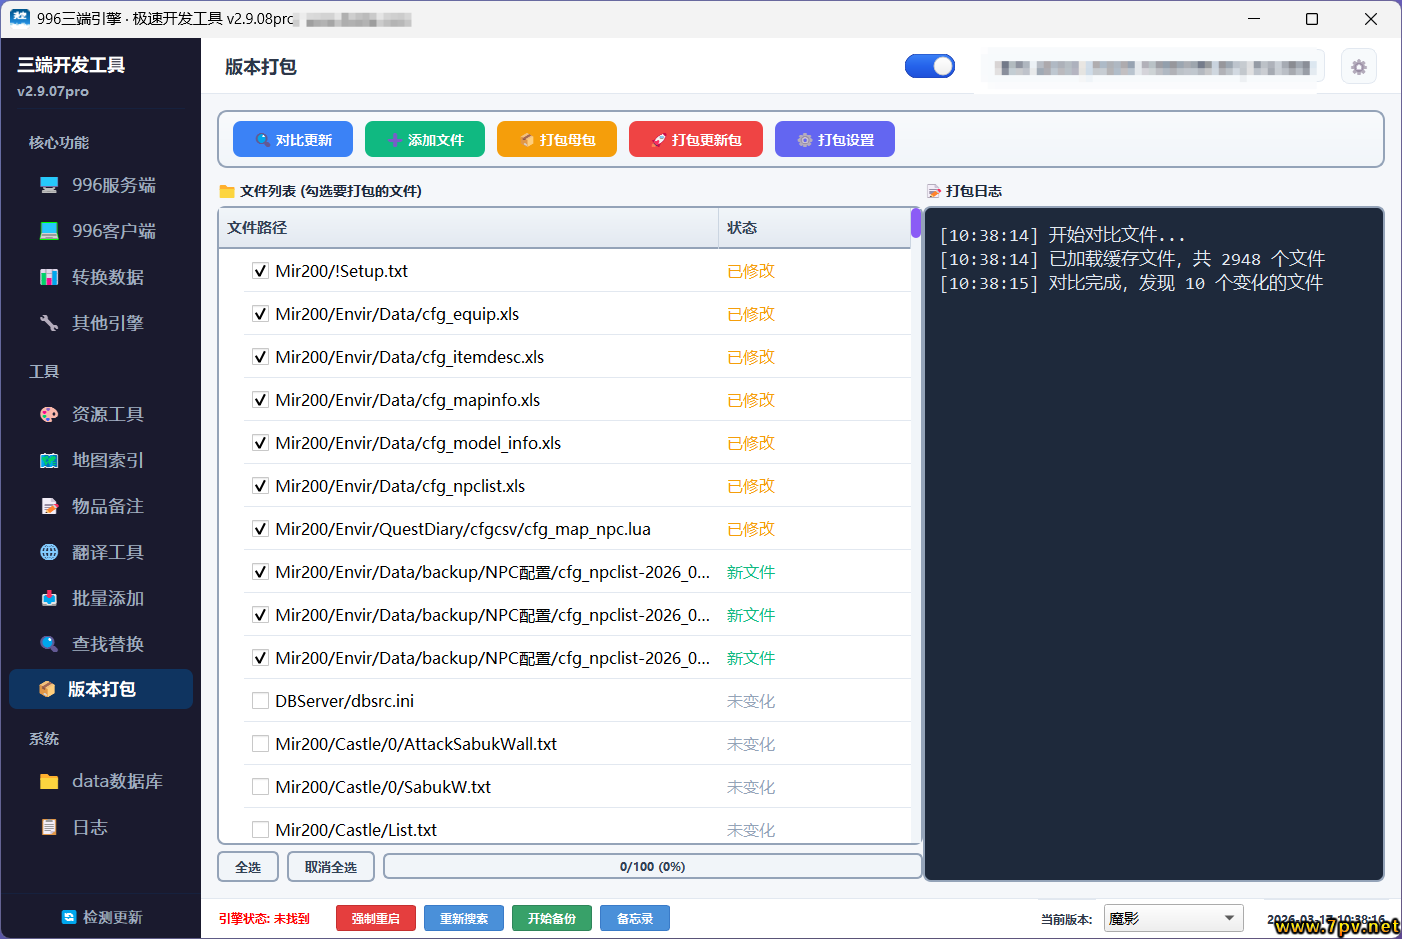Click the packaging progress bar
This screenshot has width=1402, height=939.
click(652, 866)
